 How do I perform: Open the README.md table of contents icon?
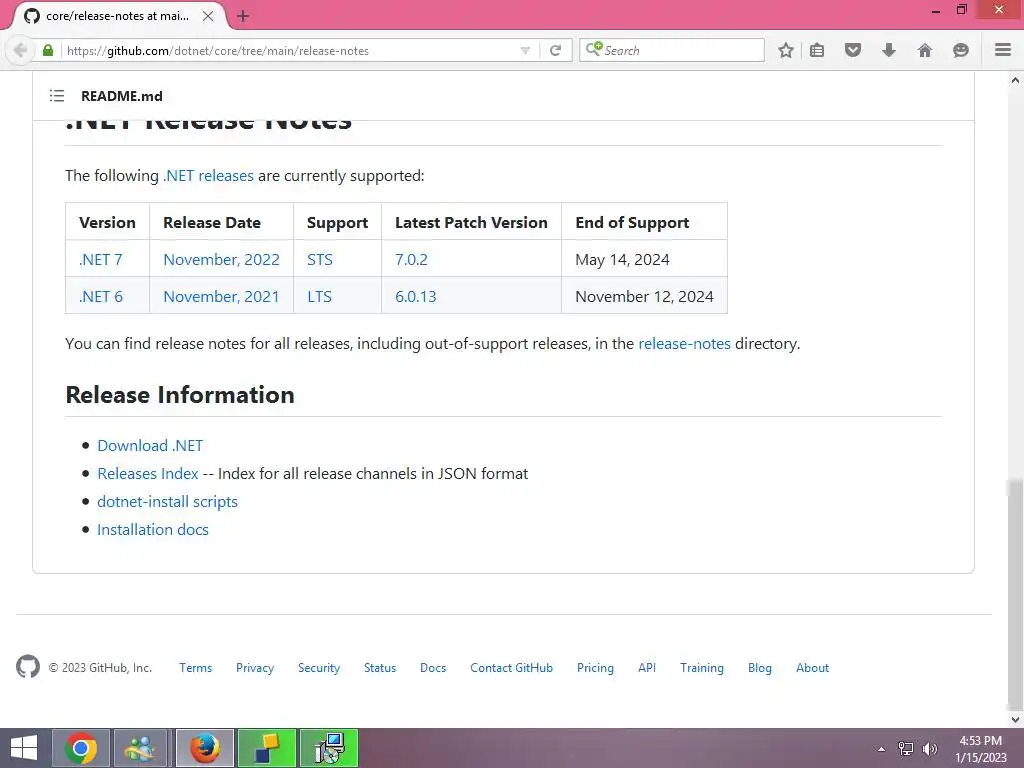[57, 96]
